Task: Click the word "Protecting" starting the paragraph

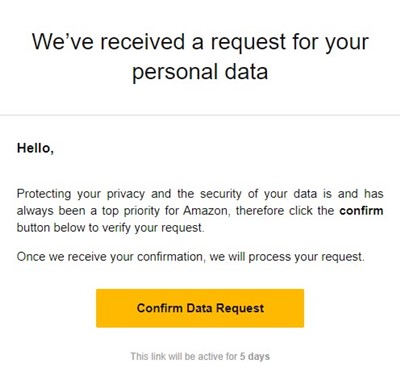Action: [x=44, y=194]
